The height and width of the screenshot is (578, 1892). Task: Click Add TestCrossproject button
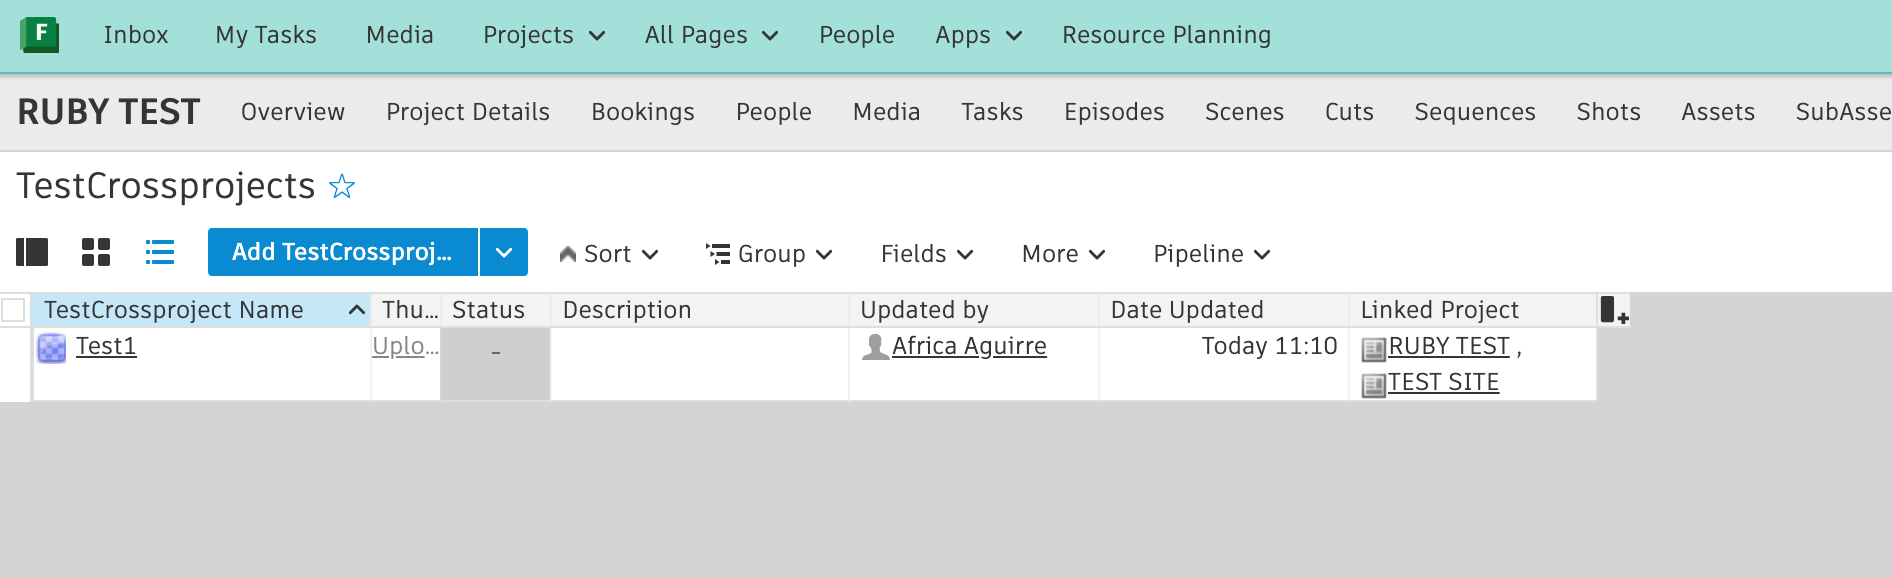click(342, 252)
